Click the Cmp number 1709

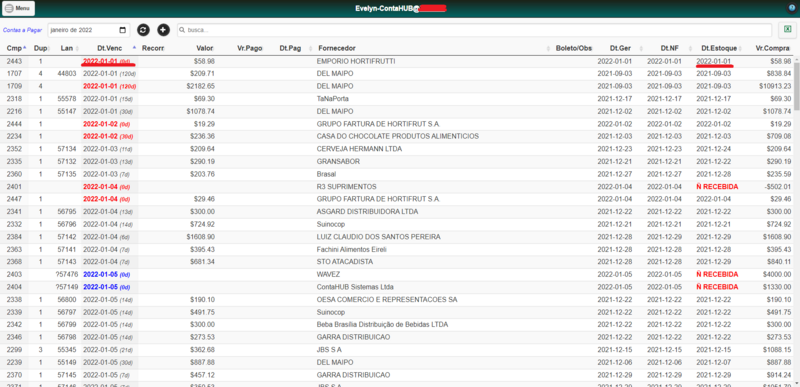pos(14,86)
